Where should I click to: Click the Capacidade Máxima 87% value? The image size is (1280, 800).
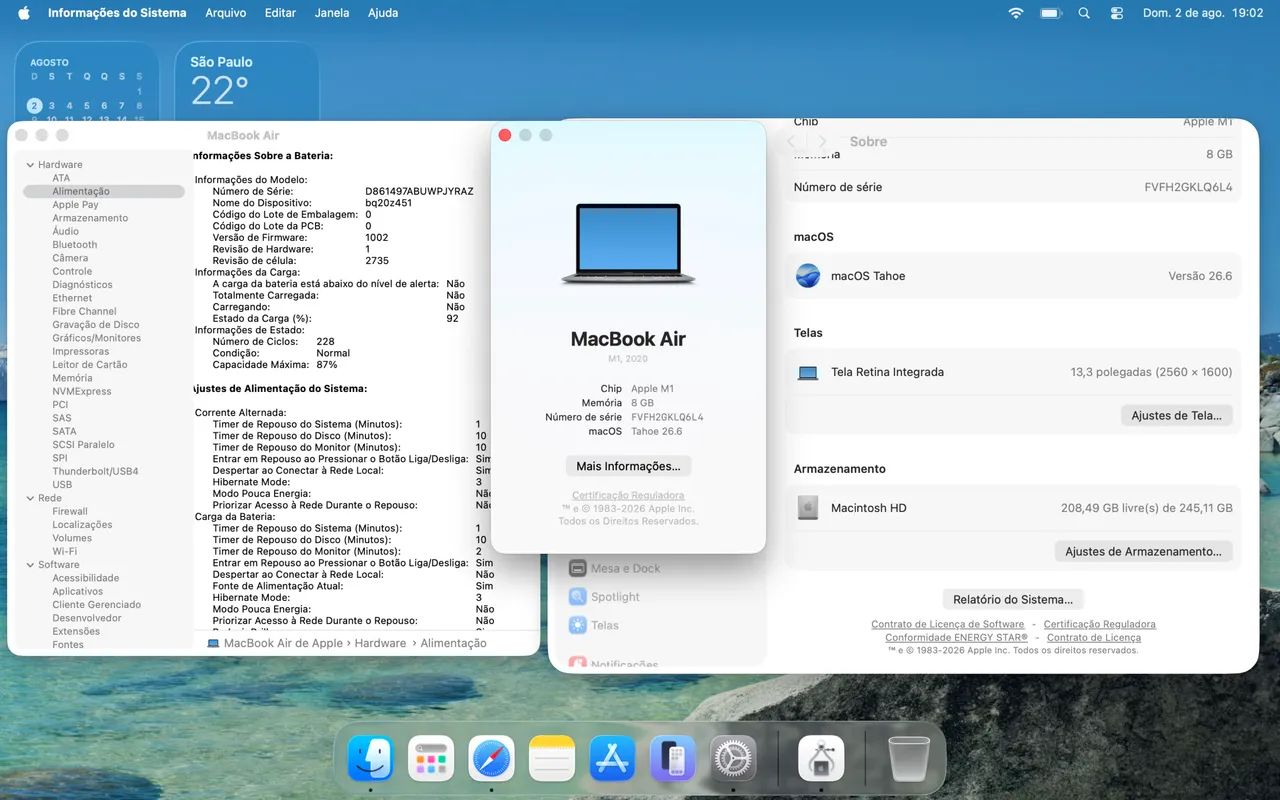pyautogui.click(x=325, y=365)
